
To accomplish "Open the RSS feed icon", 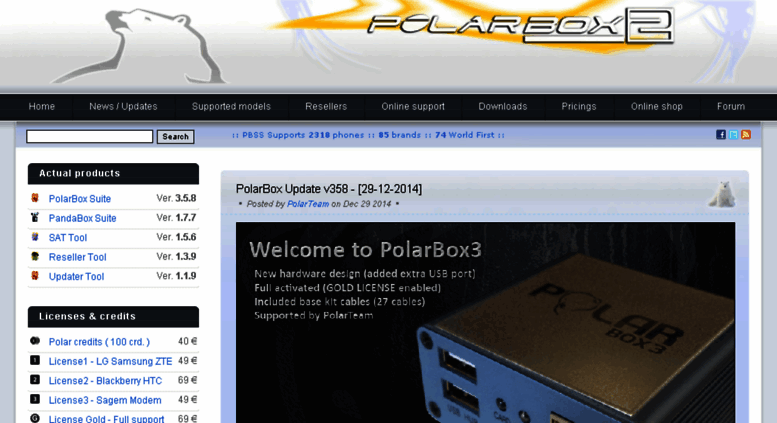I will click(x=746, y=135).
